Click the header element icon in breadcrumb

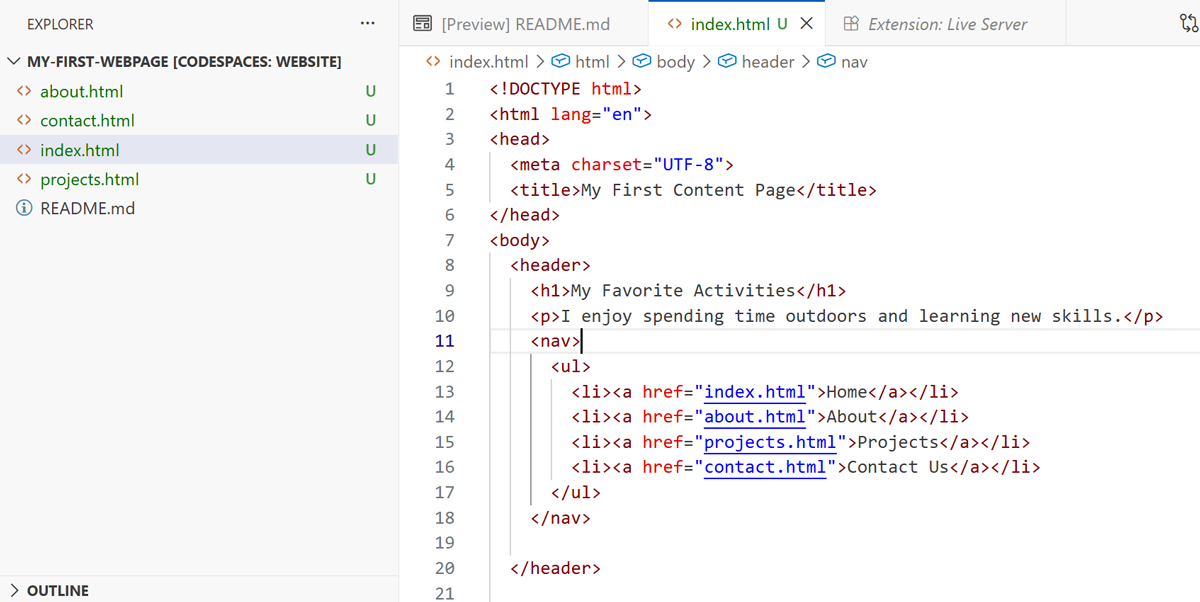pos(728,62)
